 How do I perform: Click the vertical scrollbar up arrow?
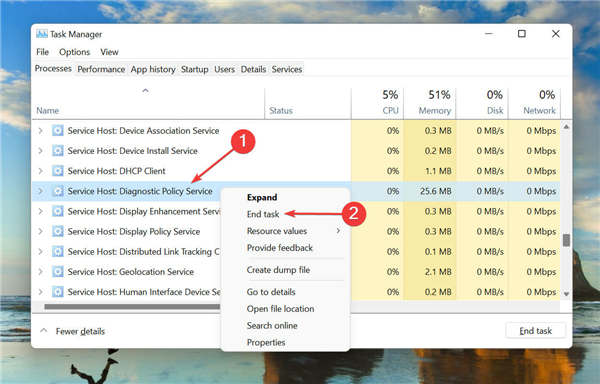click(x=566, y=127)
